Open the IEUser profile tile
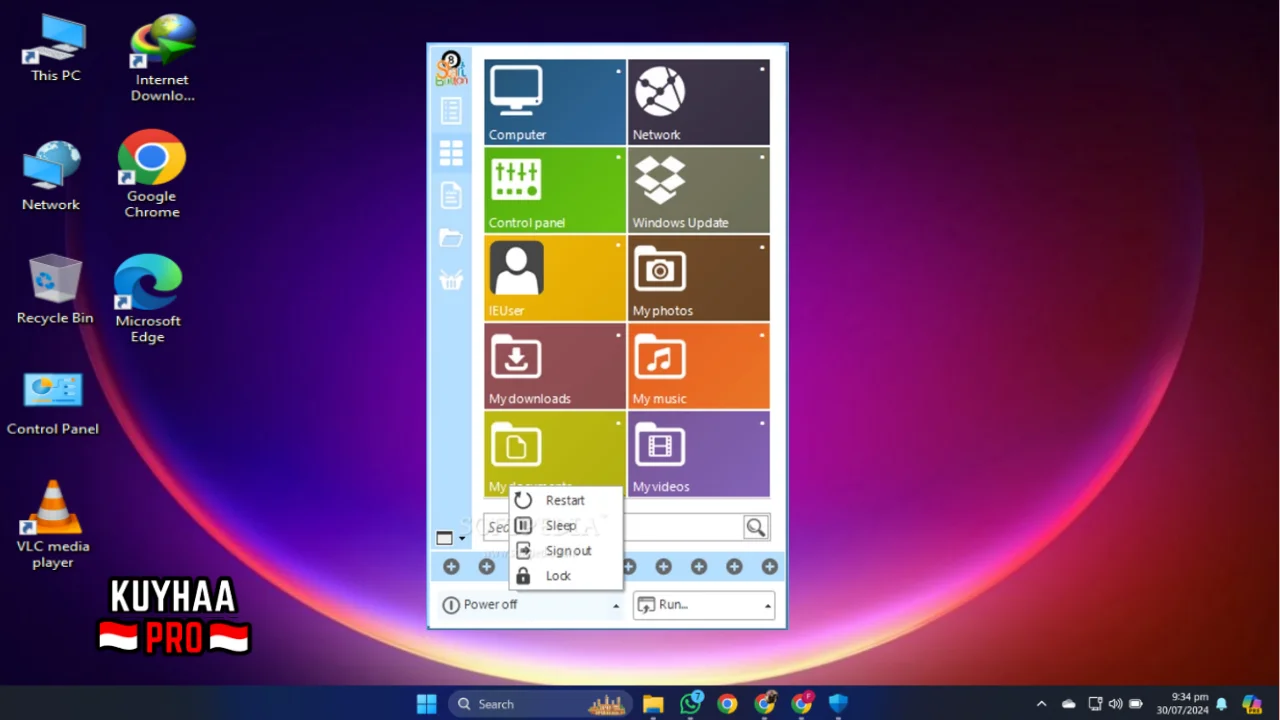This screenshot has height=720, width=1280. coord(555,278)
